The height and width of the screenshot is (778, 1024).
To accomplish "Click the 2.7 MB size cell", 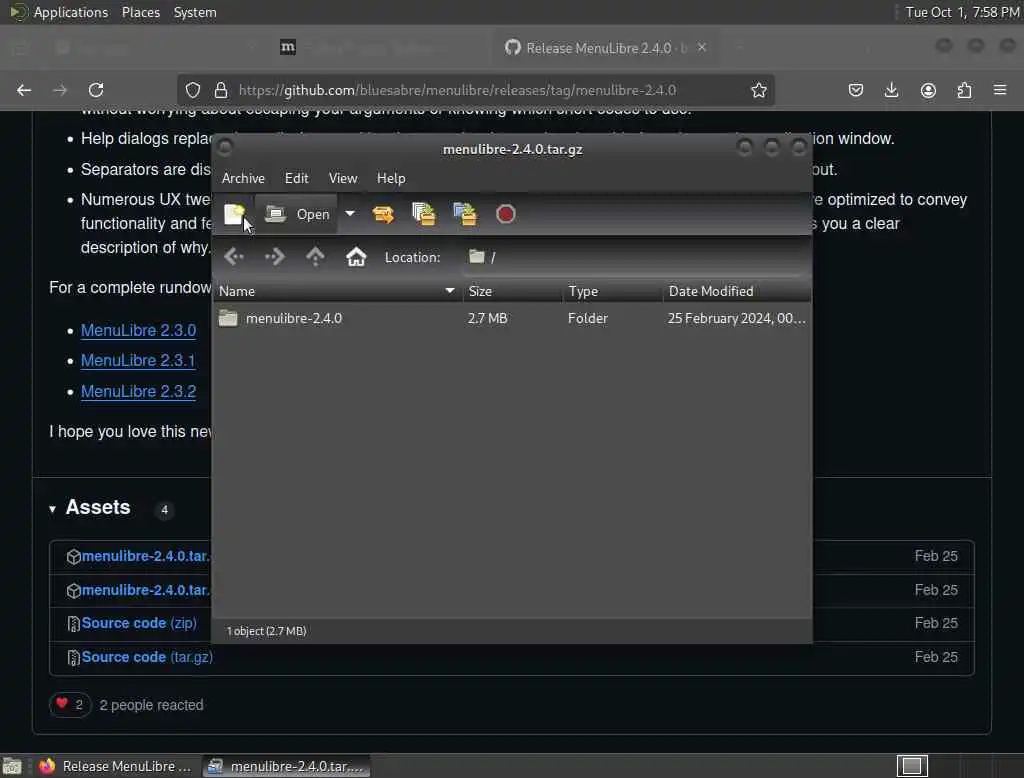I will click(x=487, y=319).
